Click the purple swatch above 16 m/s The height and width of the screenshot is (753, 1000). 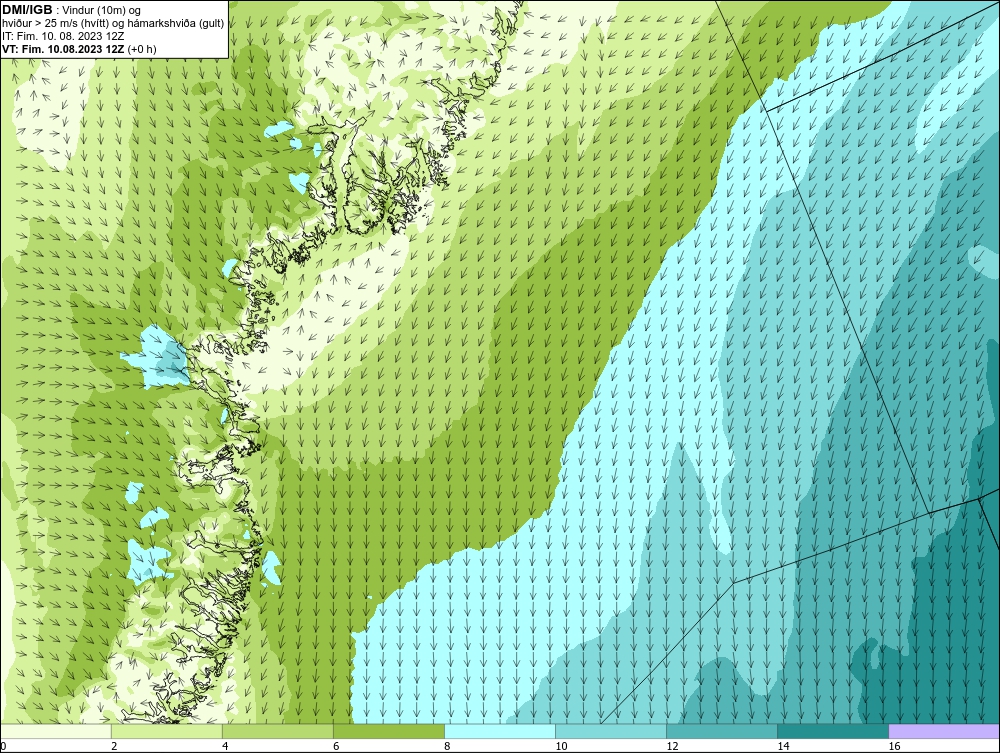coord(944,731)
